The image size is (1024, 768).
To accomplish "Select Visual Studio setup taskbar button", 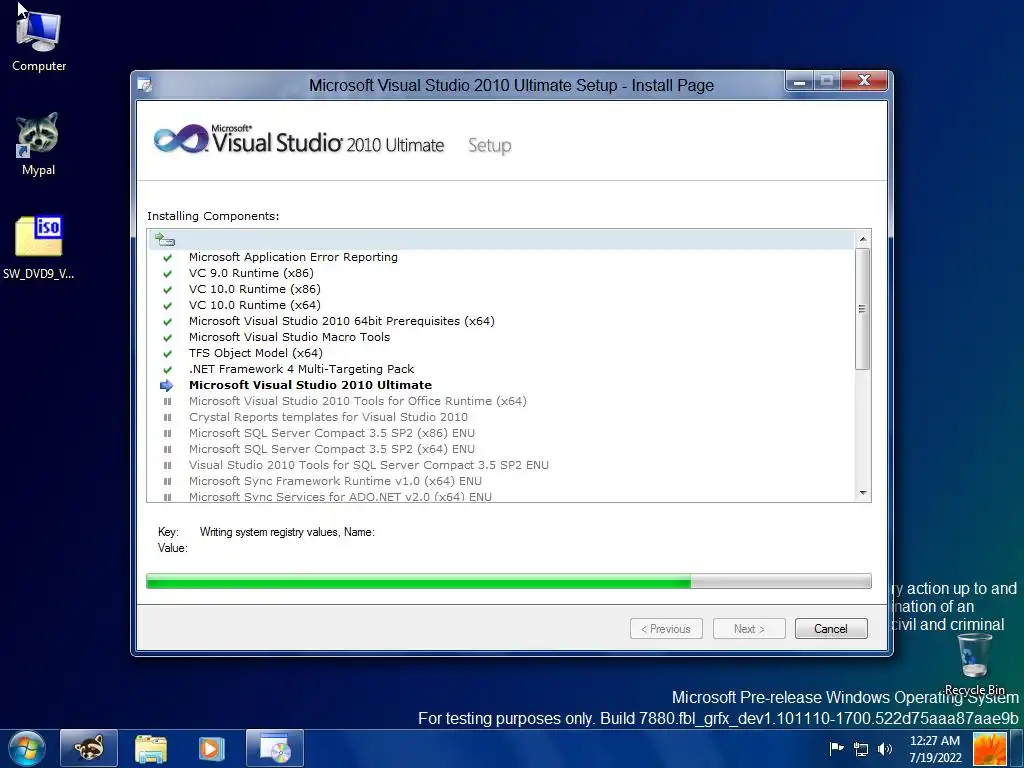I will point(275,748).
